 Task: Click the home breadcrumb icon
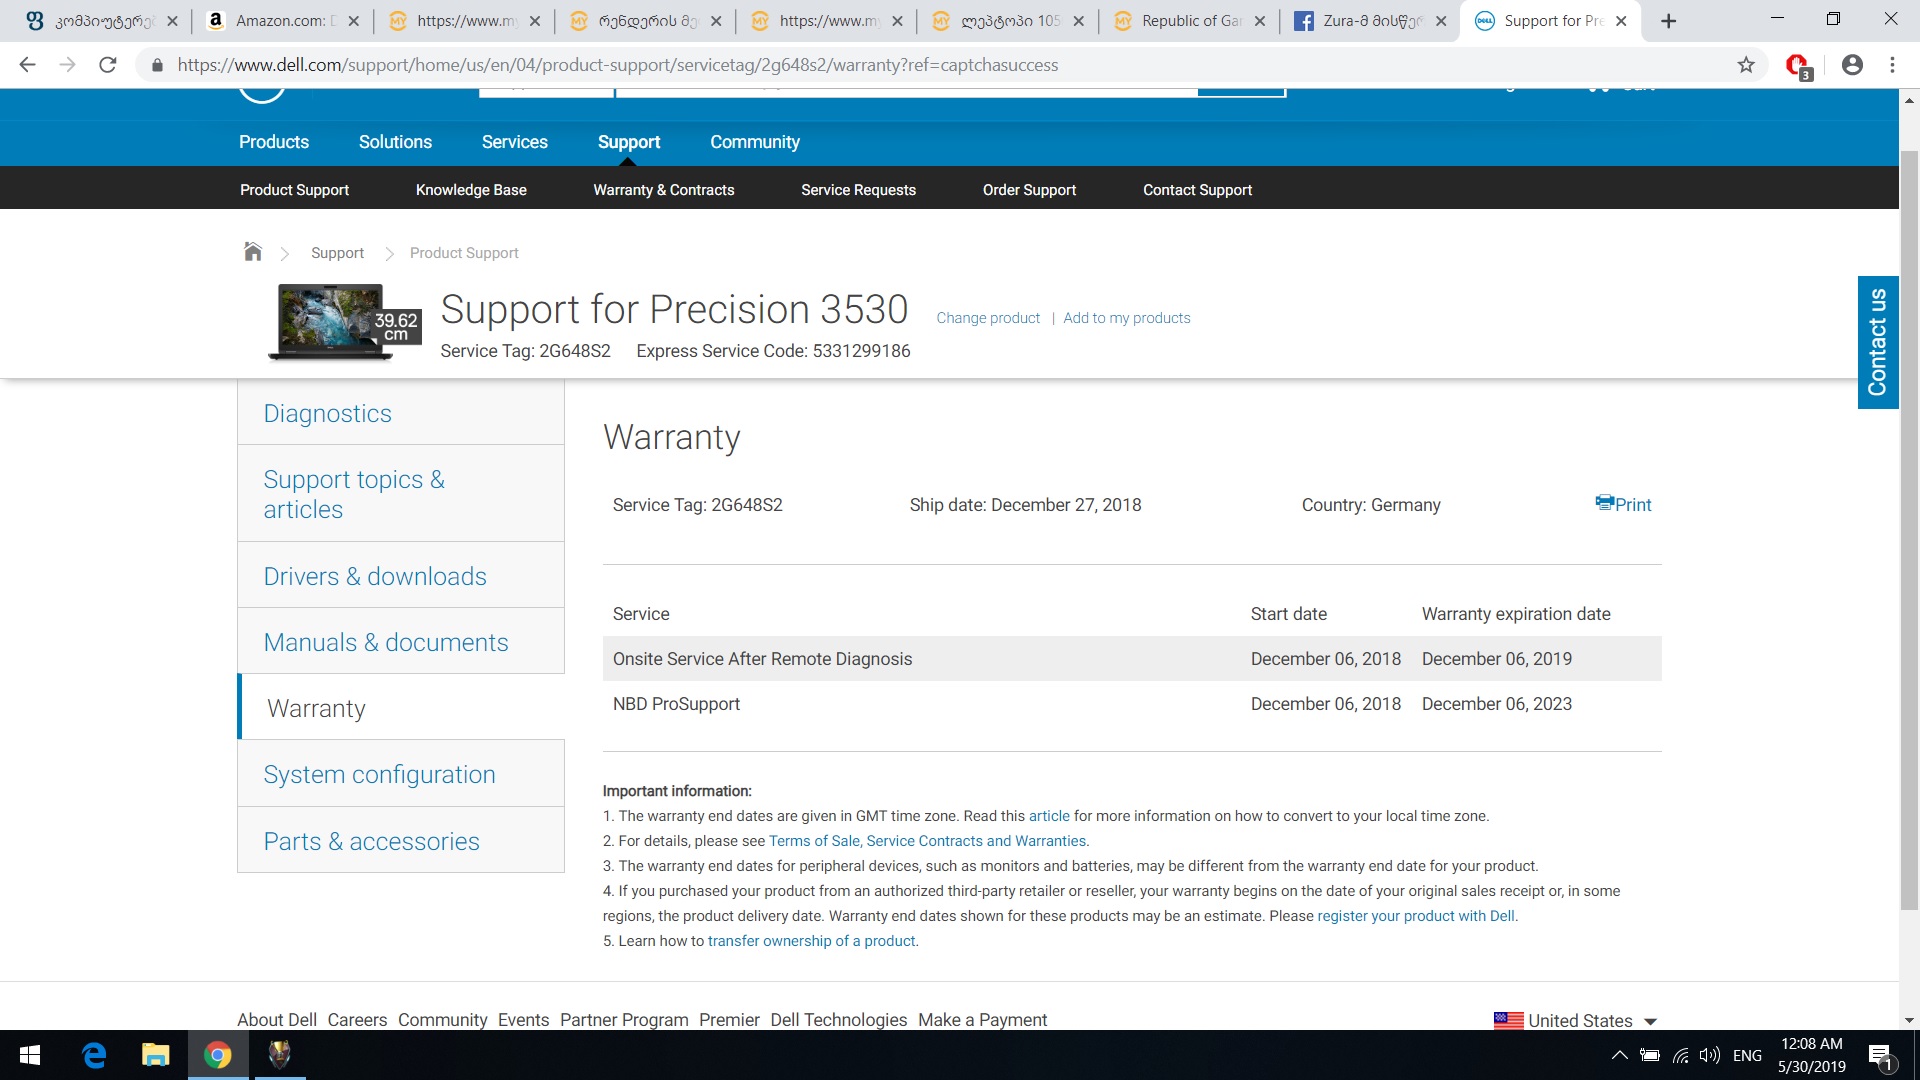point(253,252)
